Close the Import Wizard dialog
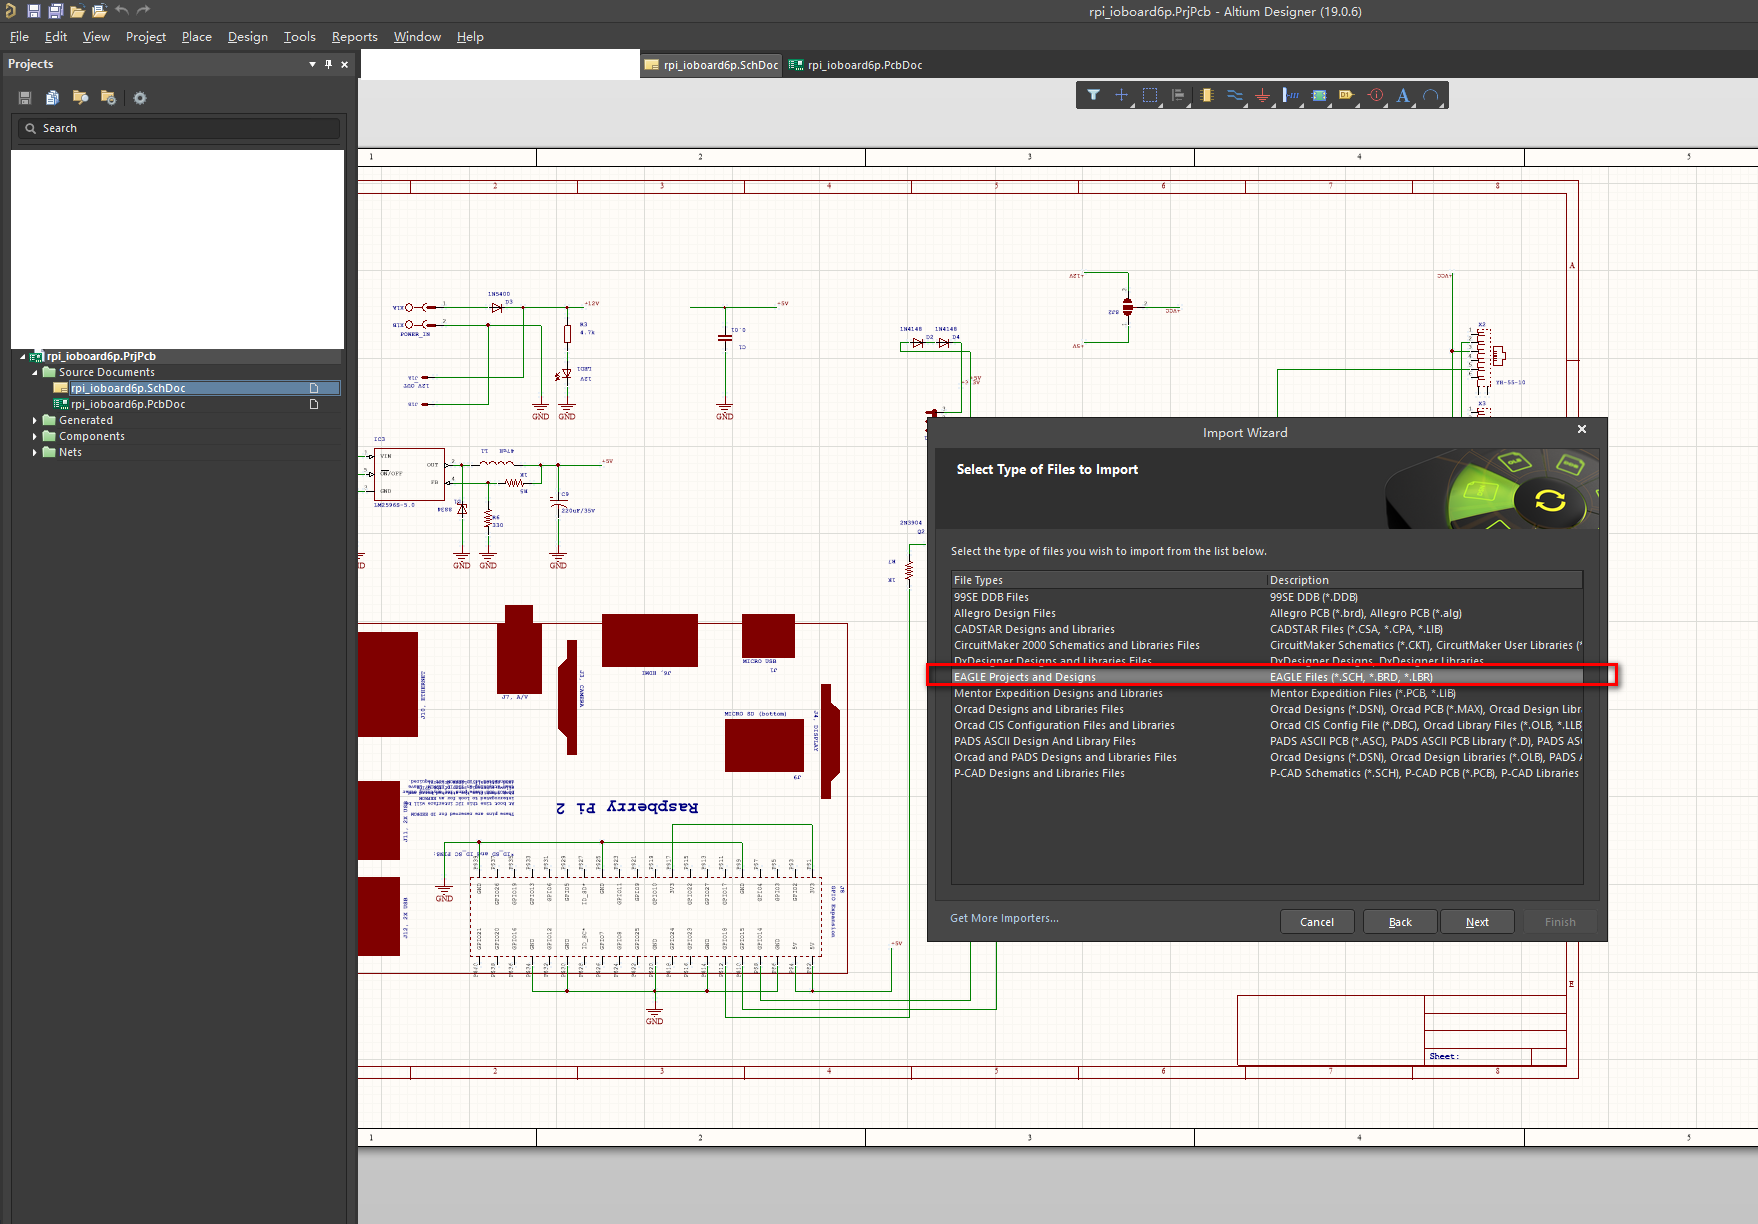Image resolution: width=1758 pixels, height=1224 pixels. point(1582,429)
